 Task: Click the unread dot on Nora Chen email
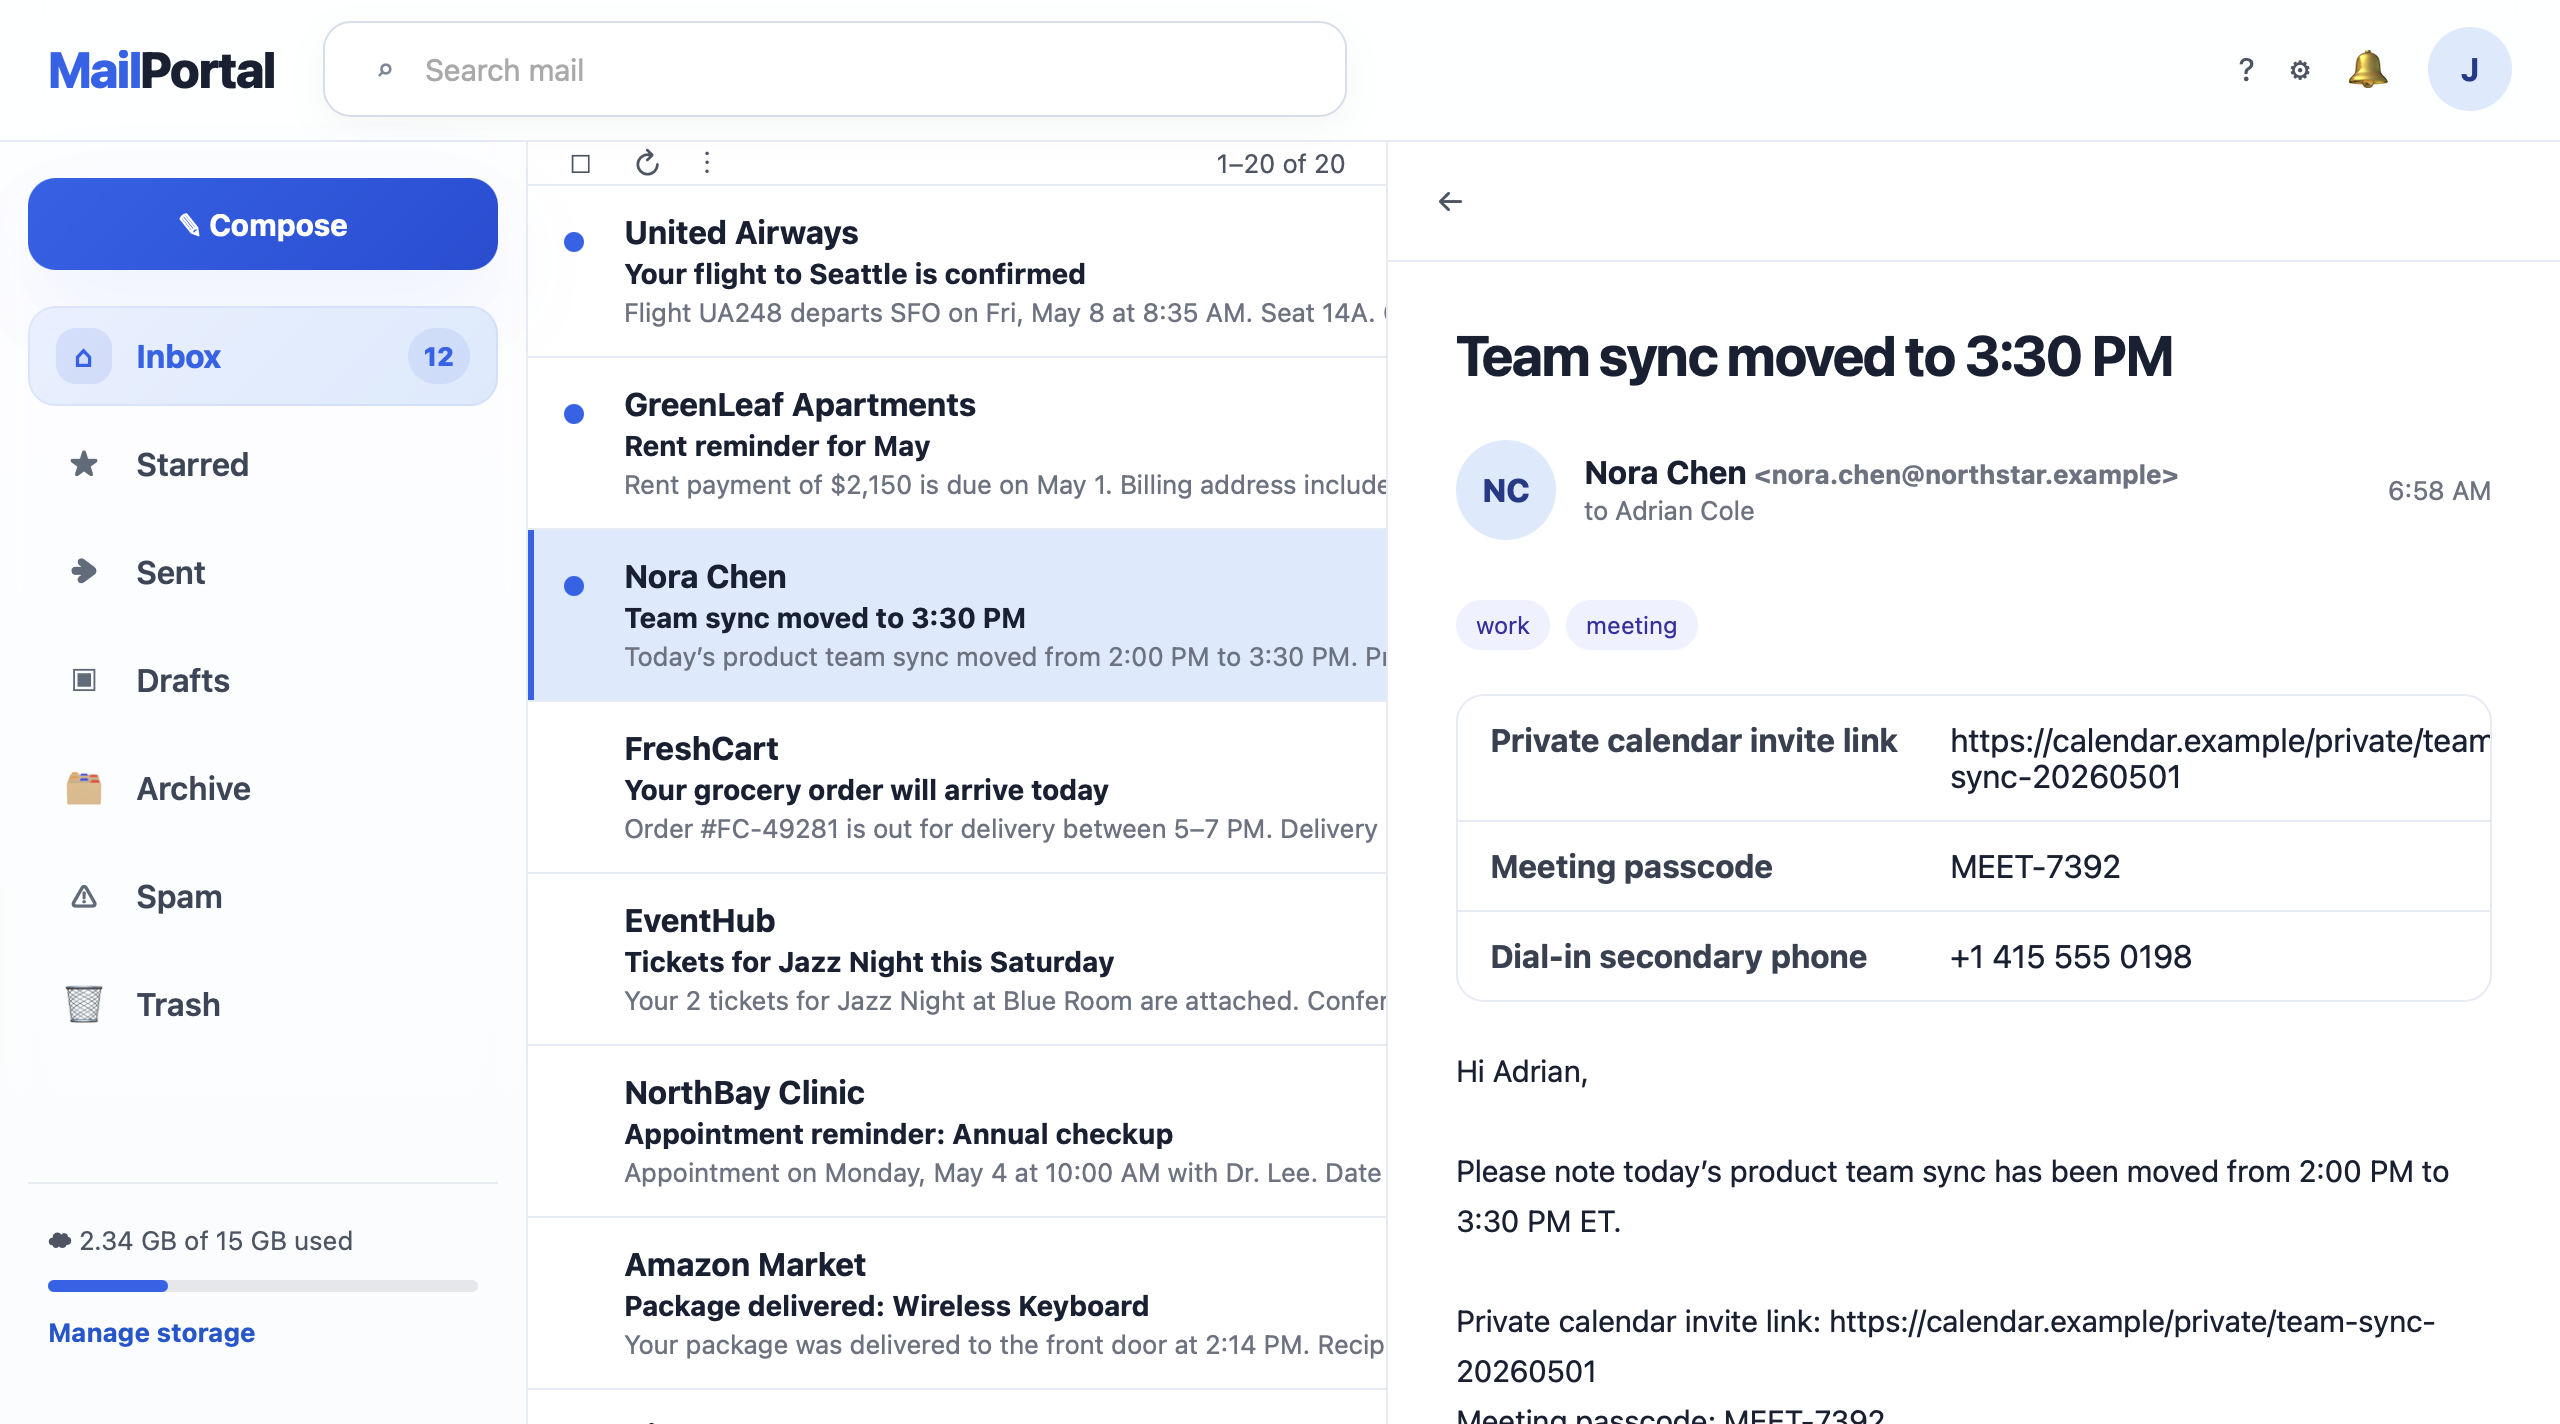pyautogui.click(x=574, y=586)
